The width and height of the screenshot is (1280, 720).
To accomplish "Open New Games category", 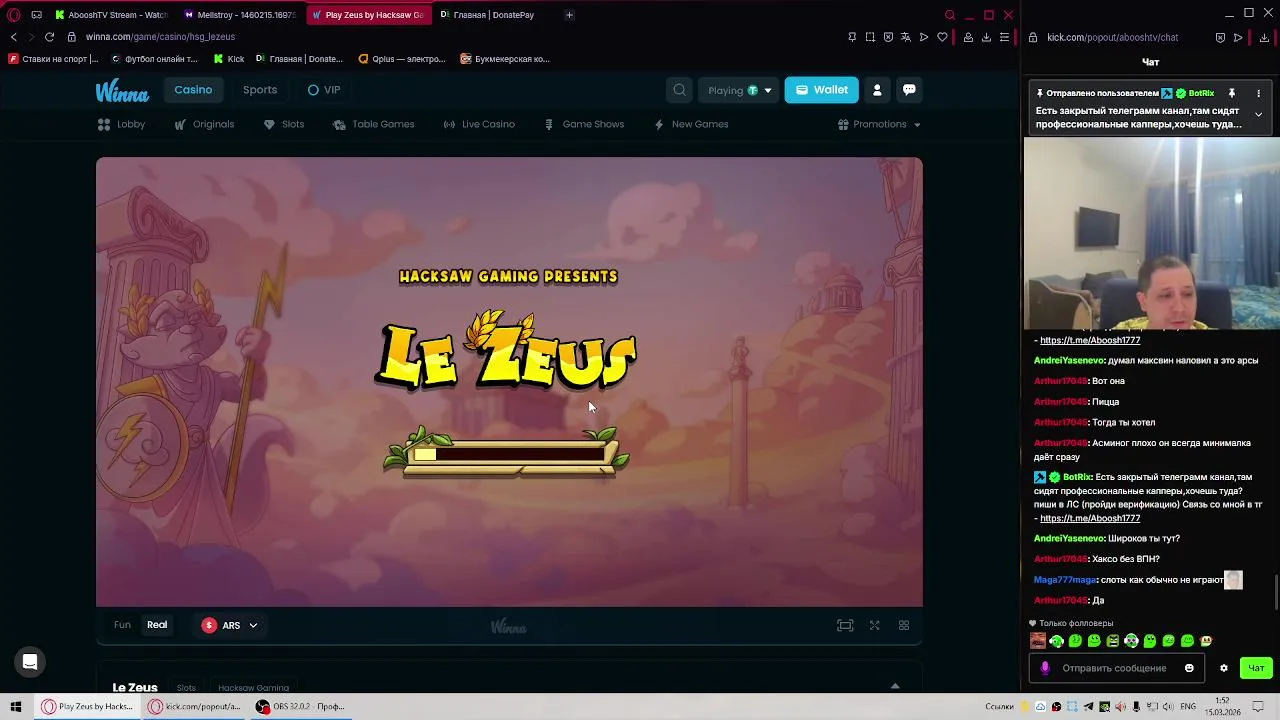I will [x=690, y=124].
